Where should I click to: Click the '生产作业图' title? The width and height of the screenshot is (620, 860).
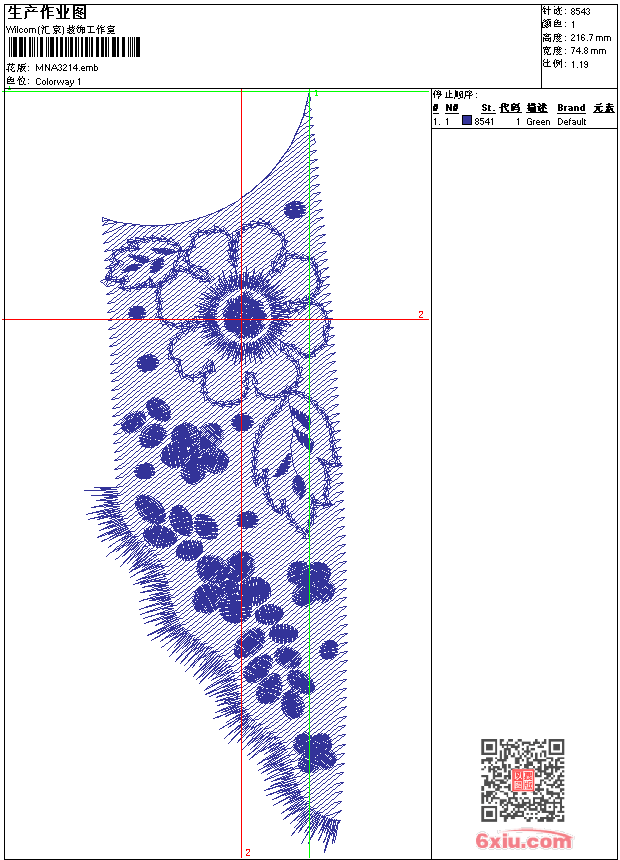click(46, 12)
